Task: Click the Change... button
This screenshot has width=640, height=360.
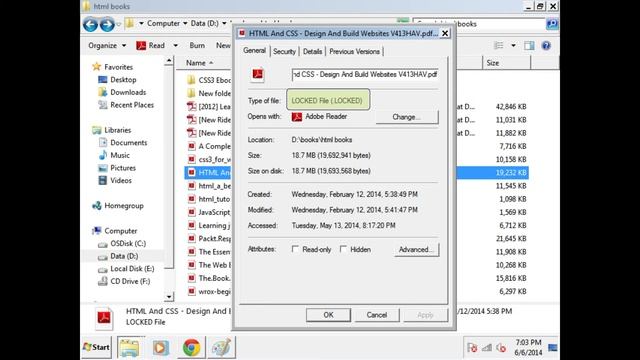Action: pos(407,117)
